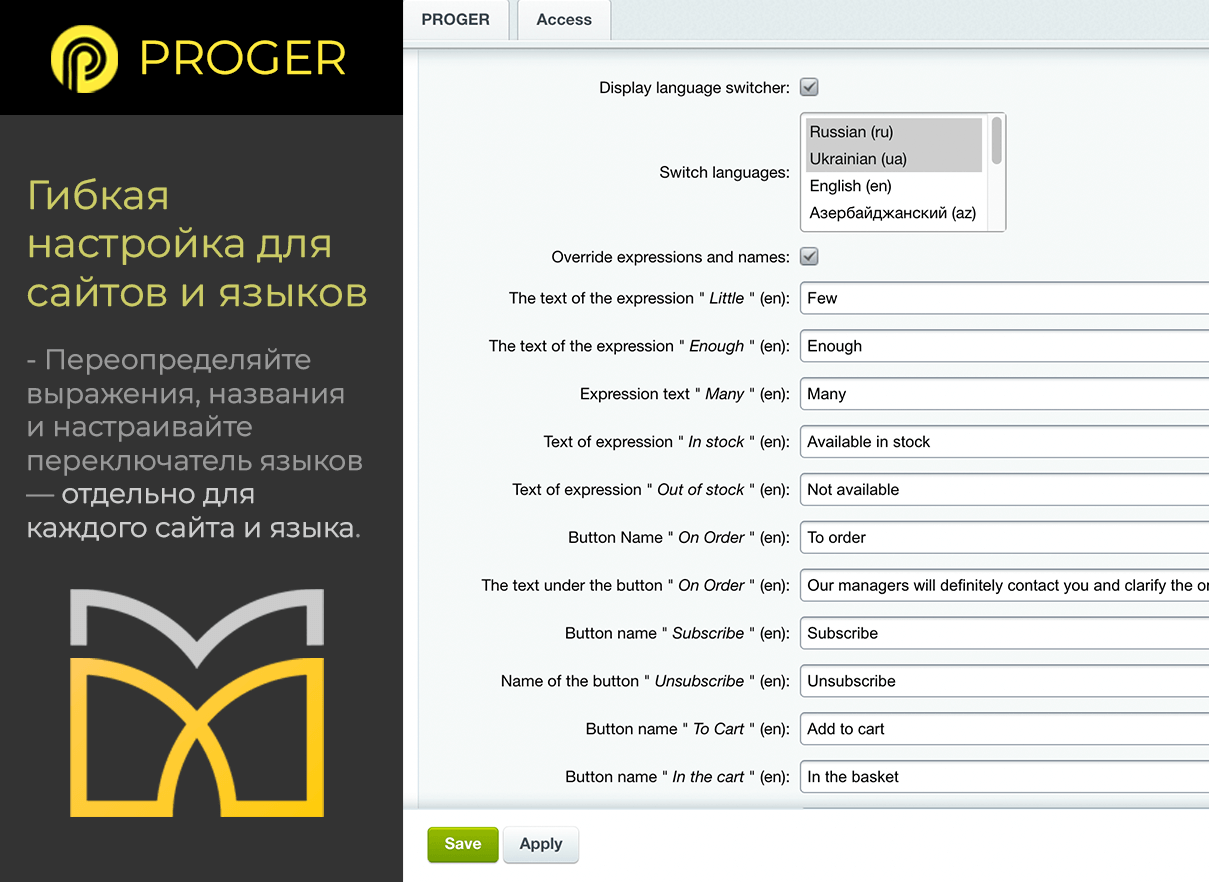Toggle the Display language switcher checkbox
The height and width of the screenshot is (882, 1209).
tap(809, 87)
